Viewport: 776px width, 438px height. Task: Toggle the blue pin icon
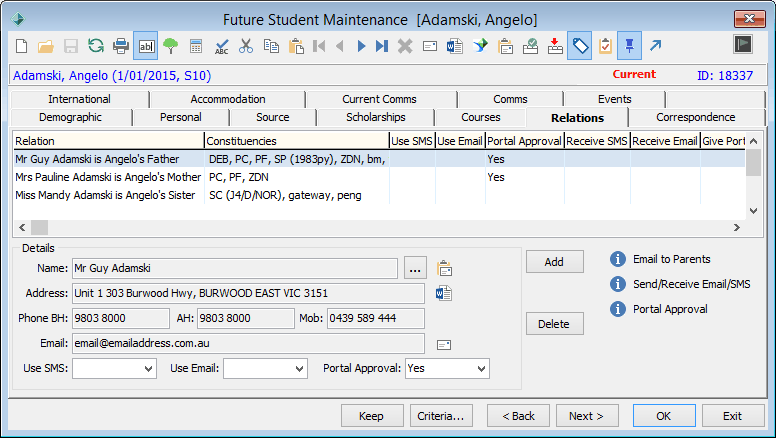(x=629, y=46)
